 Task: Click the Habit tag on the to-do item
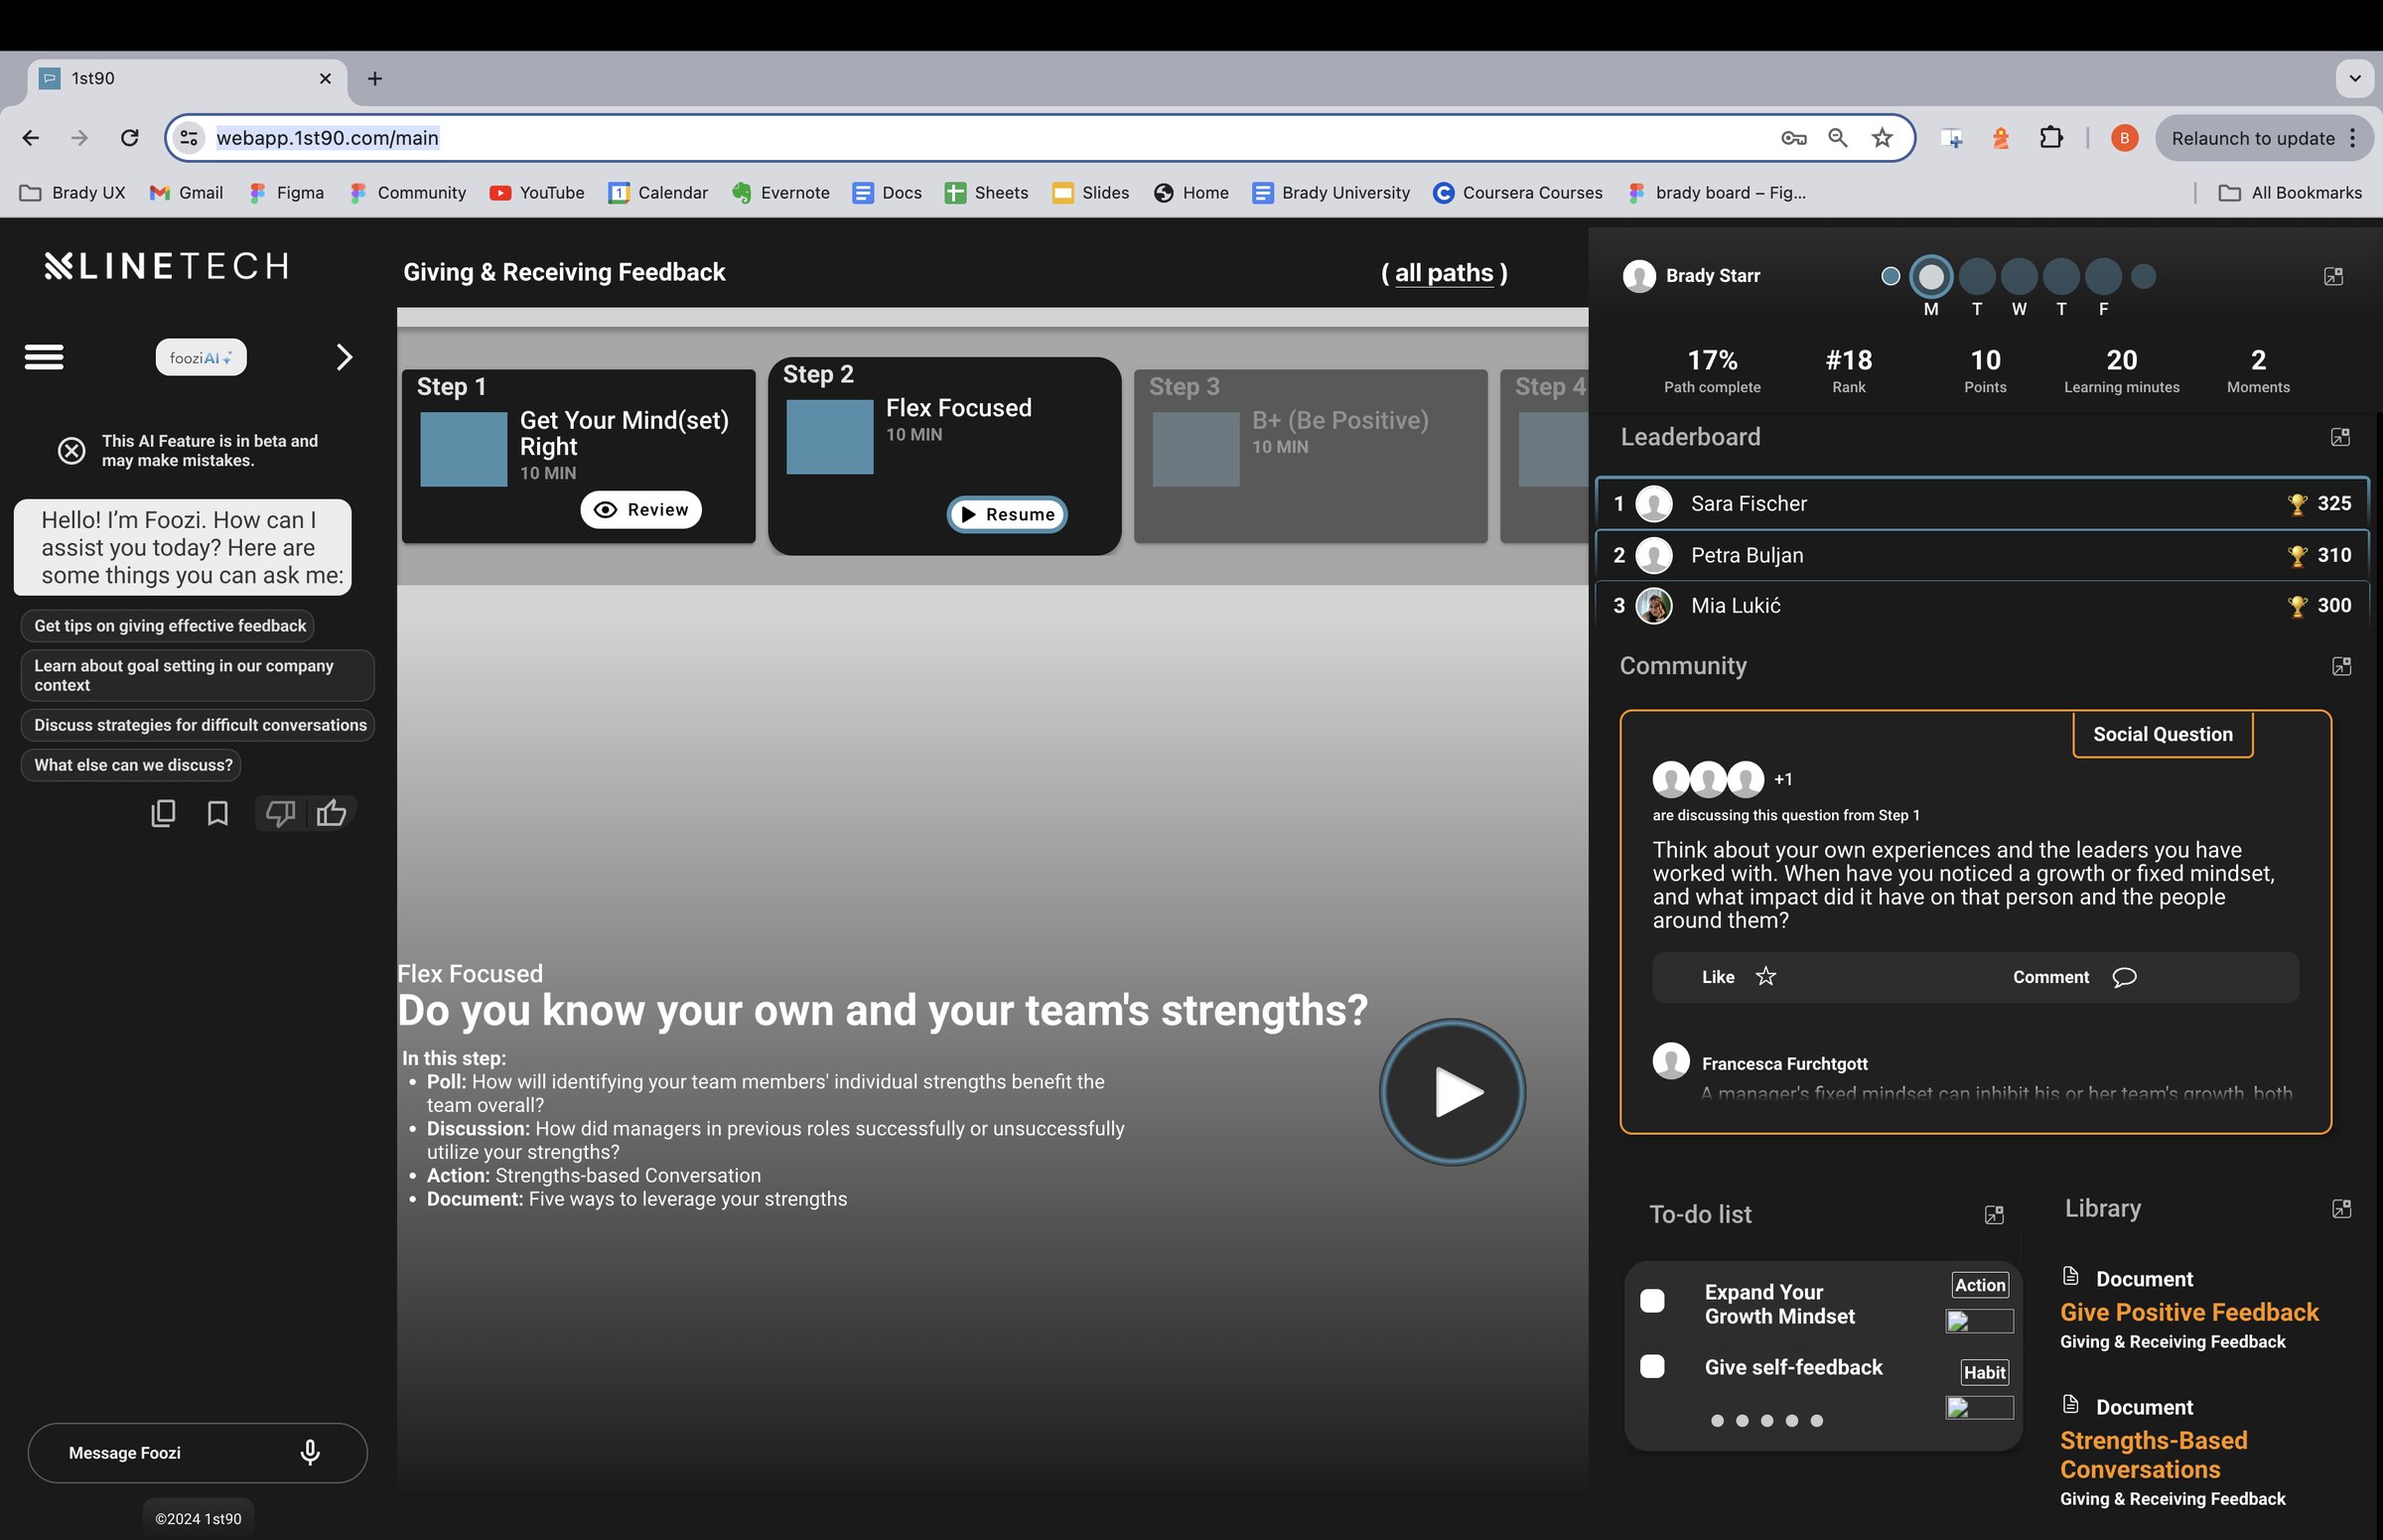click(1984, 1373)
